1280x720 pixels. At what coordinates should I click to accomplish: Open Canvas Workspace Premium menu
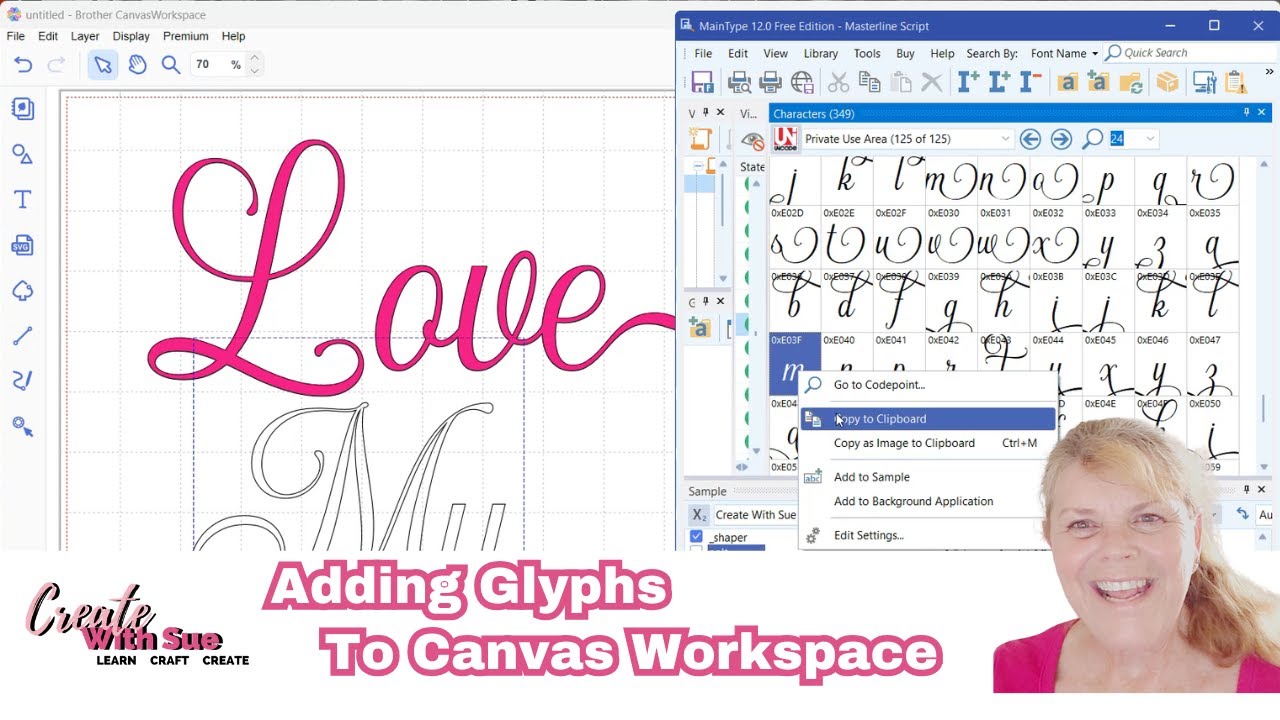tap(186, 36)
